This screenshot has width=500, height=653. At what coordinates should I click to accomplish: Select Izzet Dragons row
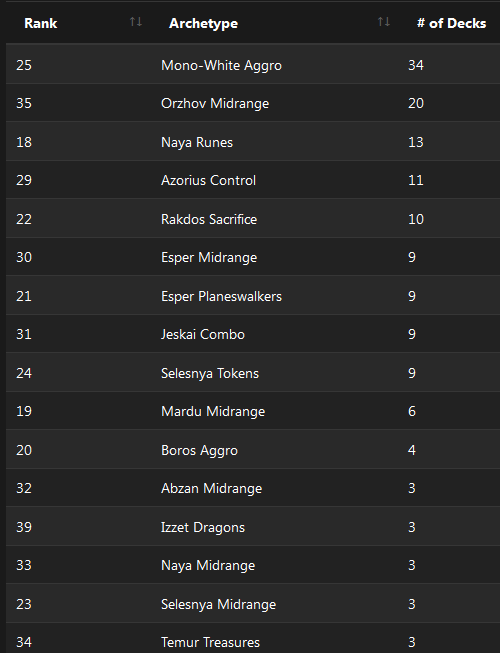click(x=253, y=527)
